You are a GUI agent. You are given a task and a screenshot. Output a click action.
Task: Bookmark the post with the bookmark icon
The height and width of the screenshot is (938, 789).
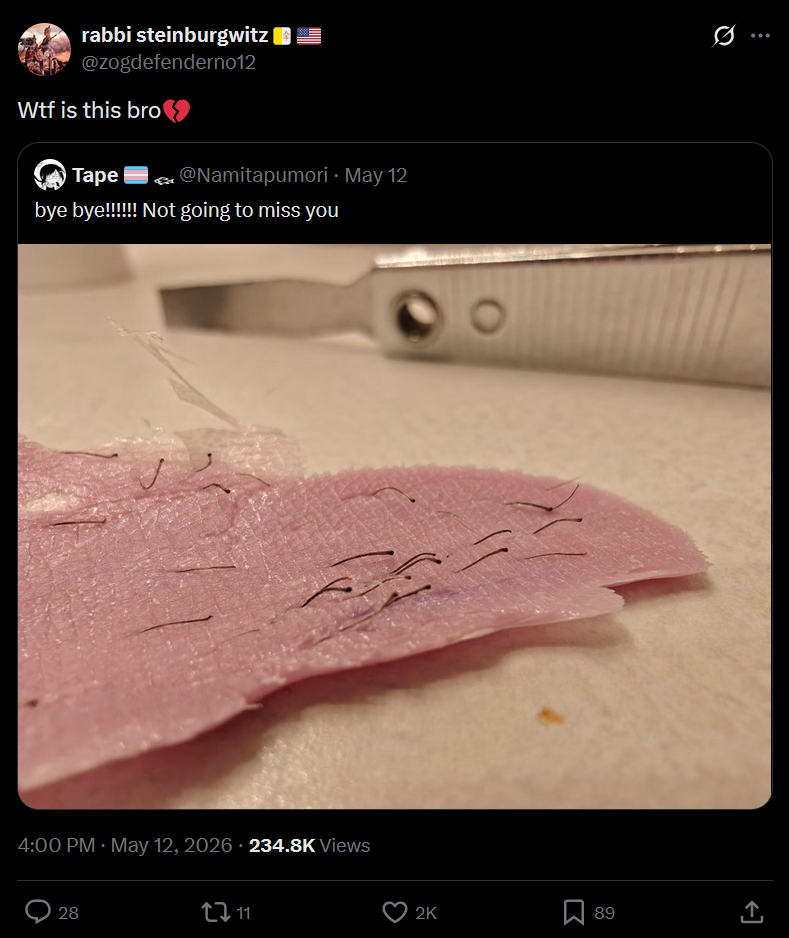(574, 912)
